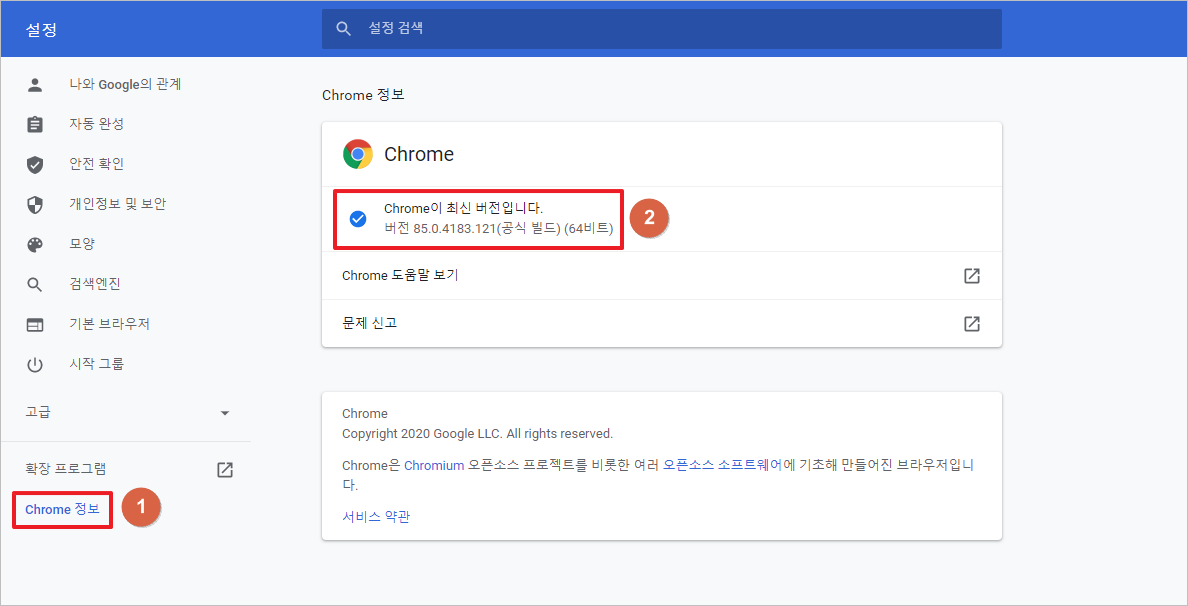Select Chrome 정보 in the sidebar
This screenshot has height=606, width=1188.
pos(62,510)
